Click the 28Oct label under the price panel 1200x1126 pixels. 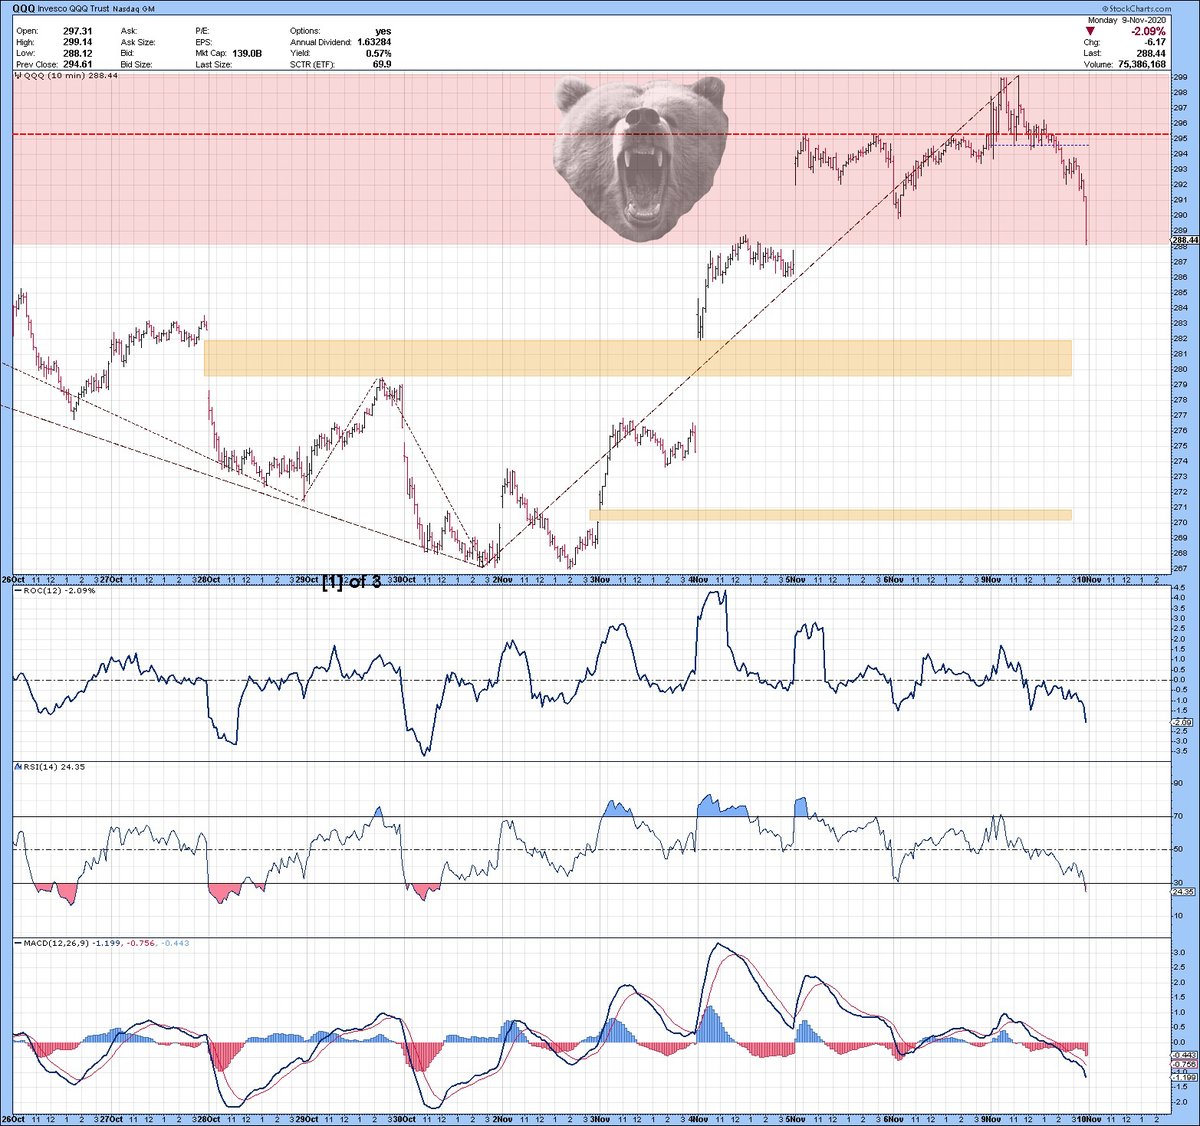tap(209, 579)
